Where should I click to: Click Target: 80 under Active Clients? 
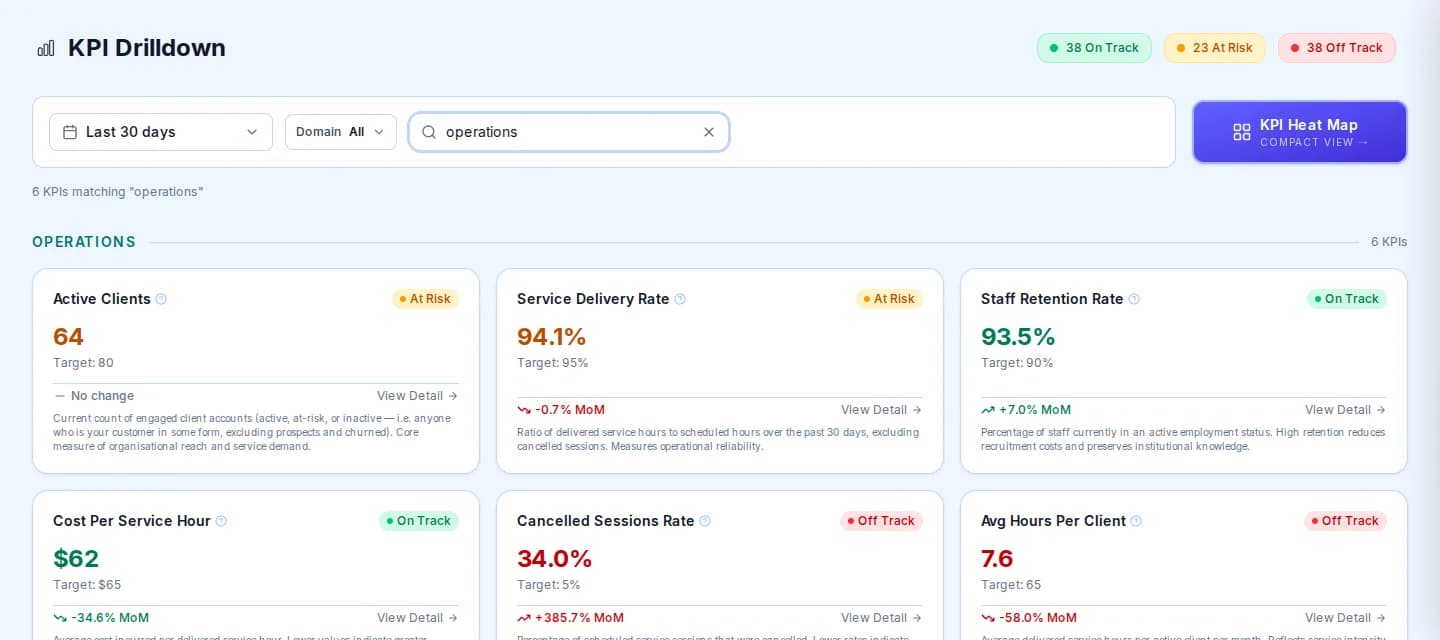click(x=83, y=363)
